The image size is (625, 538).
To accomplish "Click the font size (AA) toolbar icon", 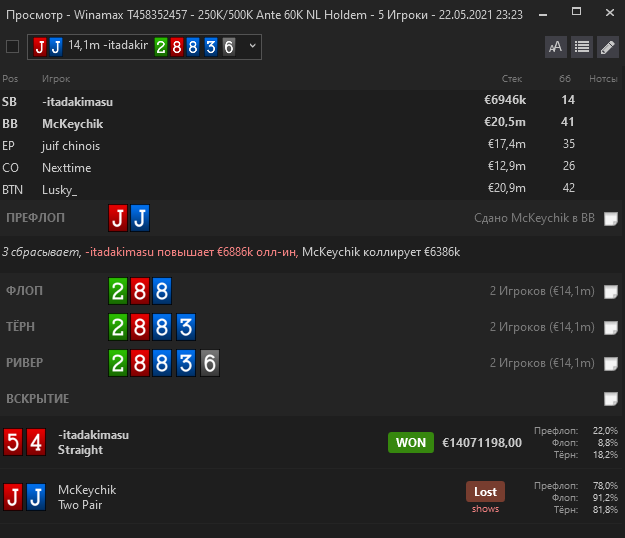I will (556, 47).
